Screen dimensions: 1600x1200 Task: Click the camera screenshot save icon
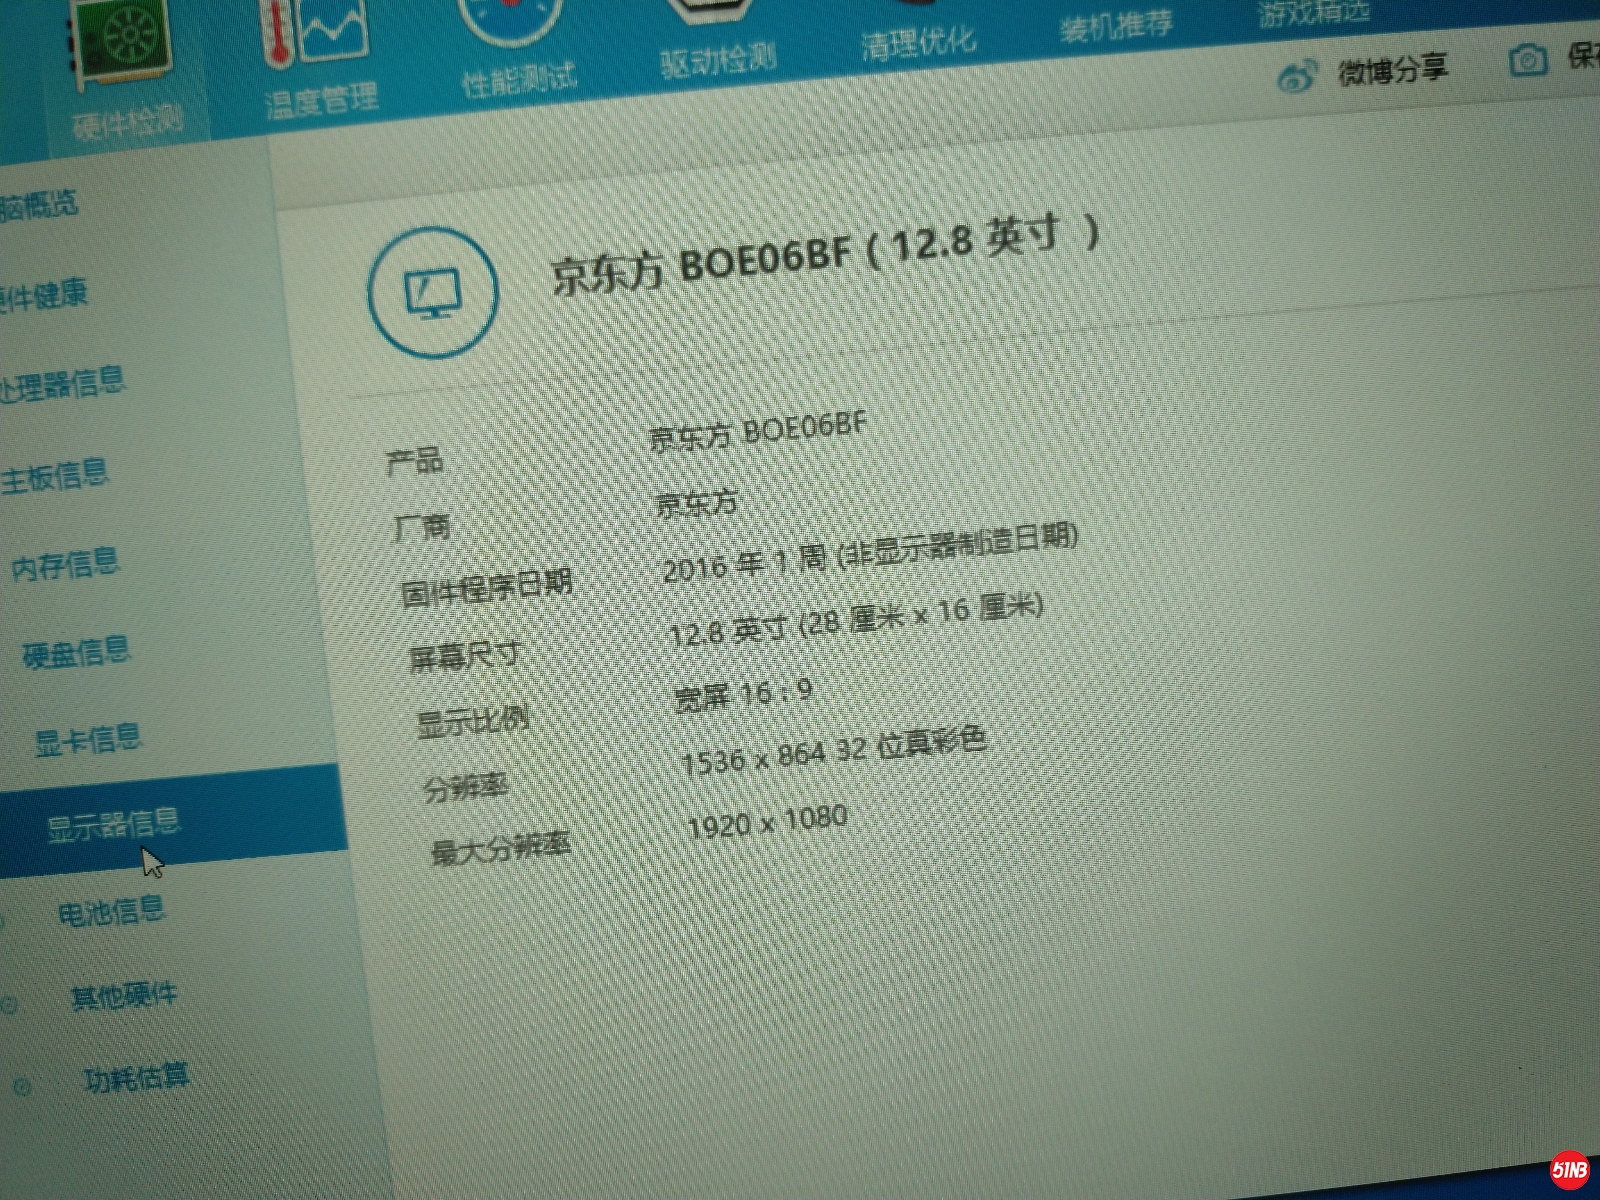(1526, 62)
